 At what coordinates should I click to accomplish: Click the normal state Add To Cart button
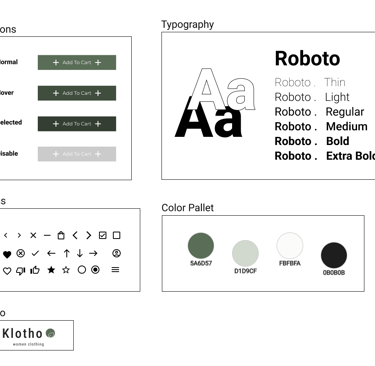tap(77, 62)
